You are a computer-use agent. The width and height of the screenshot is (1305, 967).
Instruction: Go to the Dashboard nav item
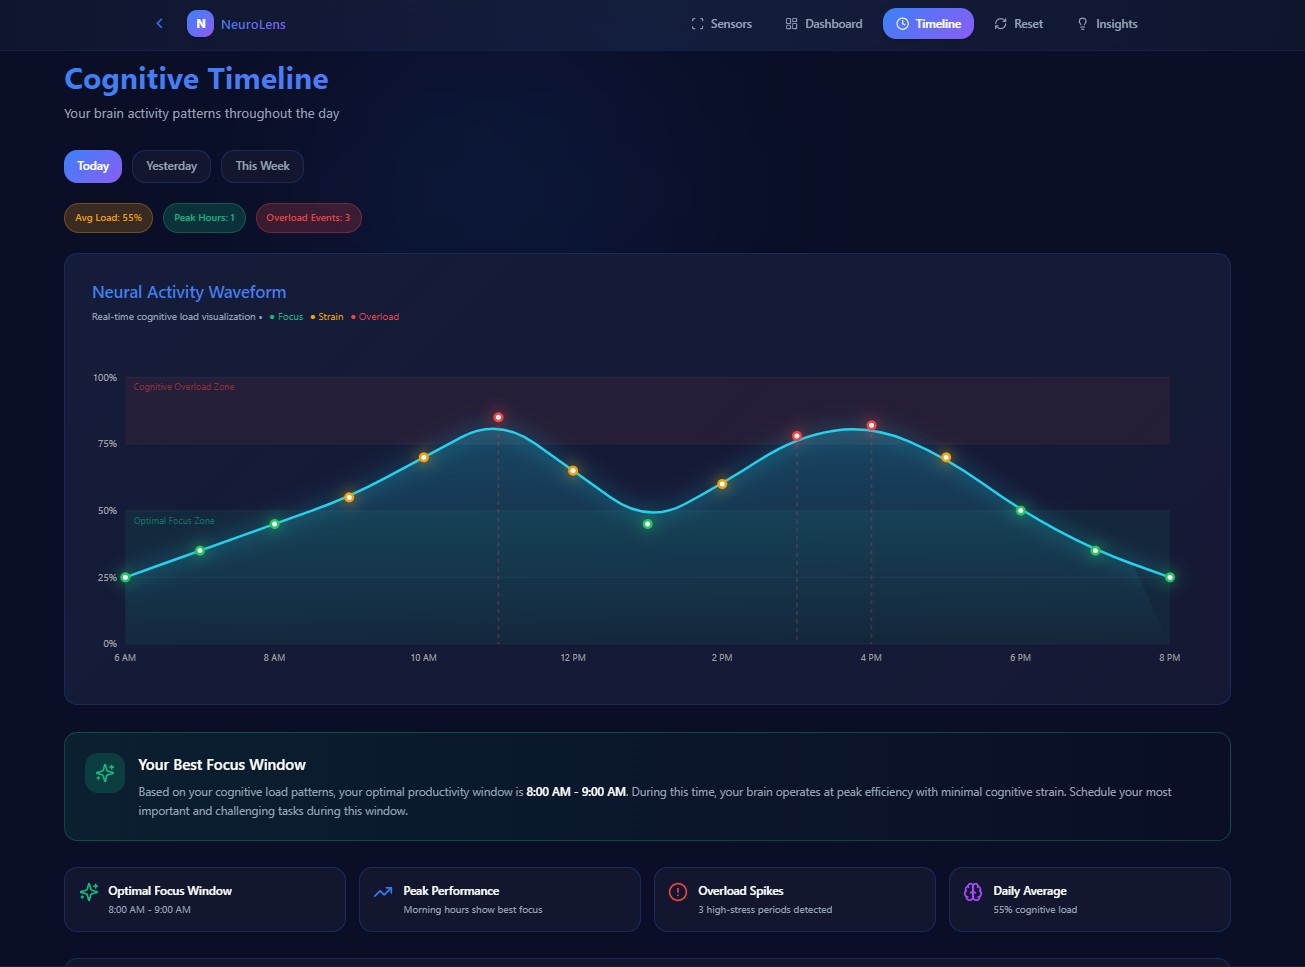point(824,24)
